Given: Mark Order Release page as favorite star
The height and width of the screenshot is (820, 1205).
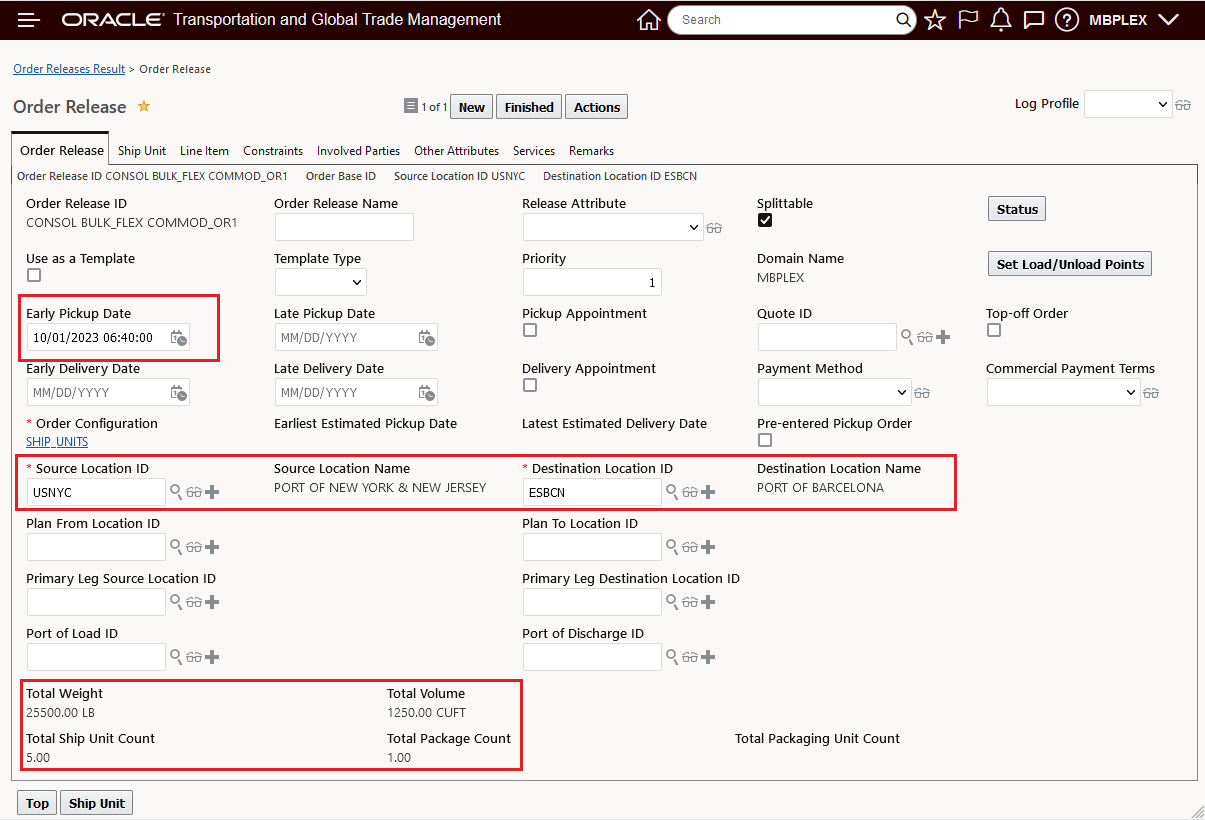Looking at the screenshot, I should (144, 106).
